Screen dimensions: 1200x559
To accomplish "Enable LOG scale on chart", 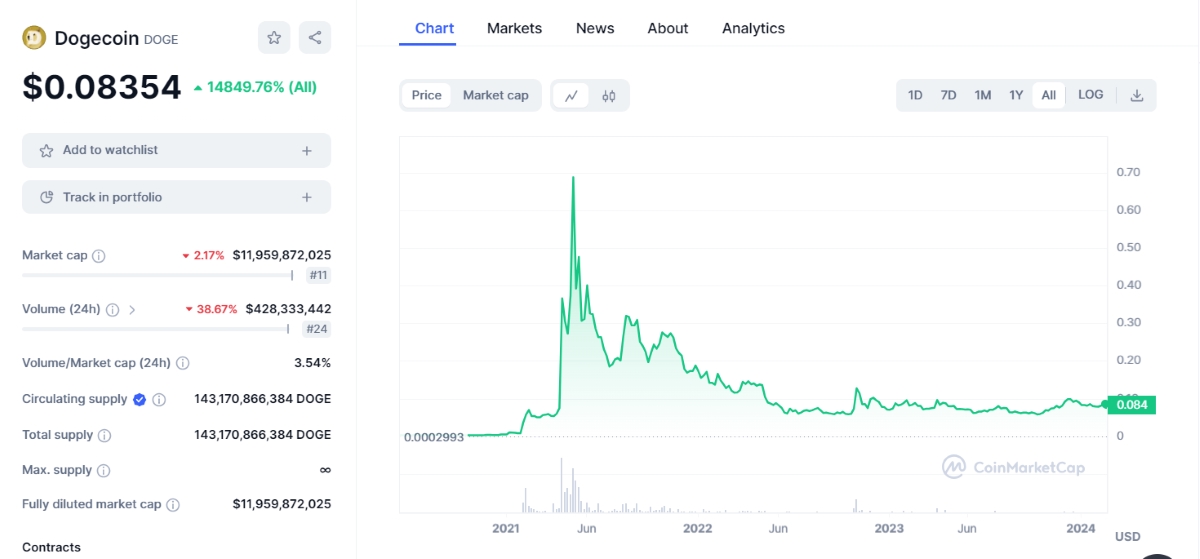I will click(1090, 95).
